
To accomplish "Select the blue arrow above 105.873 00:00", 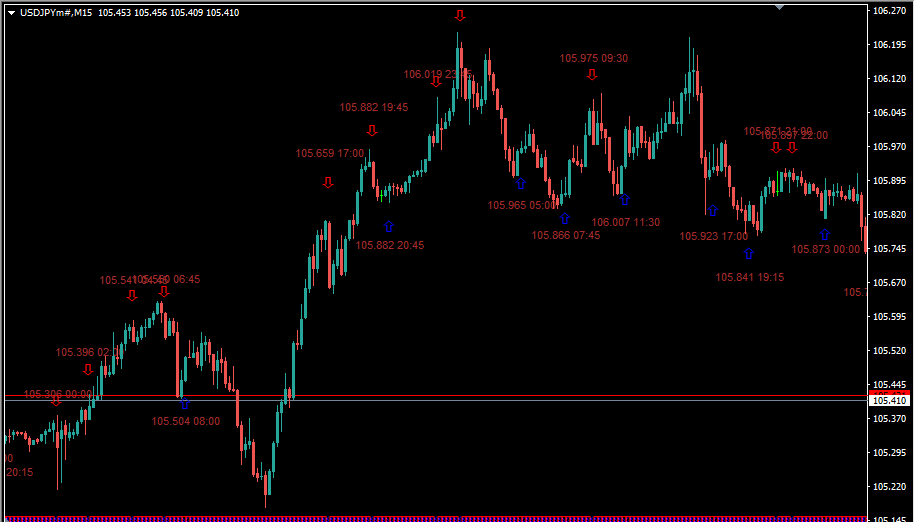I will [x=824, y=235].
